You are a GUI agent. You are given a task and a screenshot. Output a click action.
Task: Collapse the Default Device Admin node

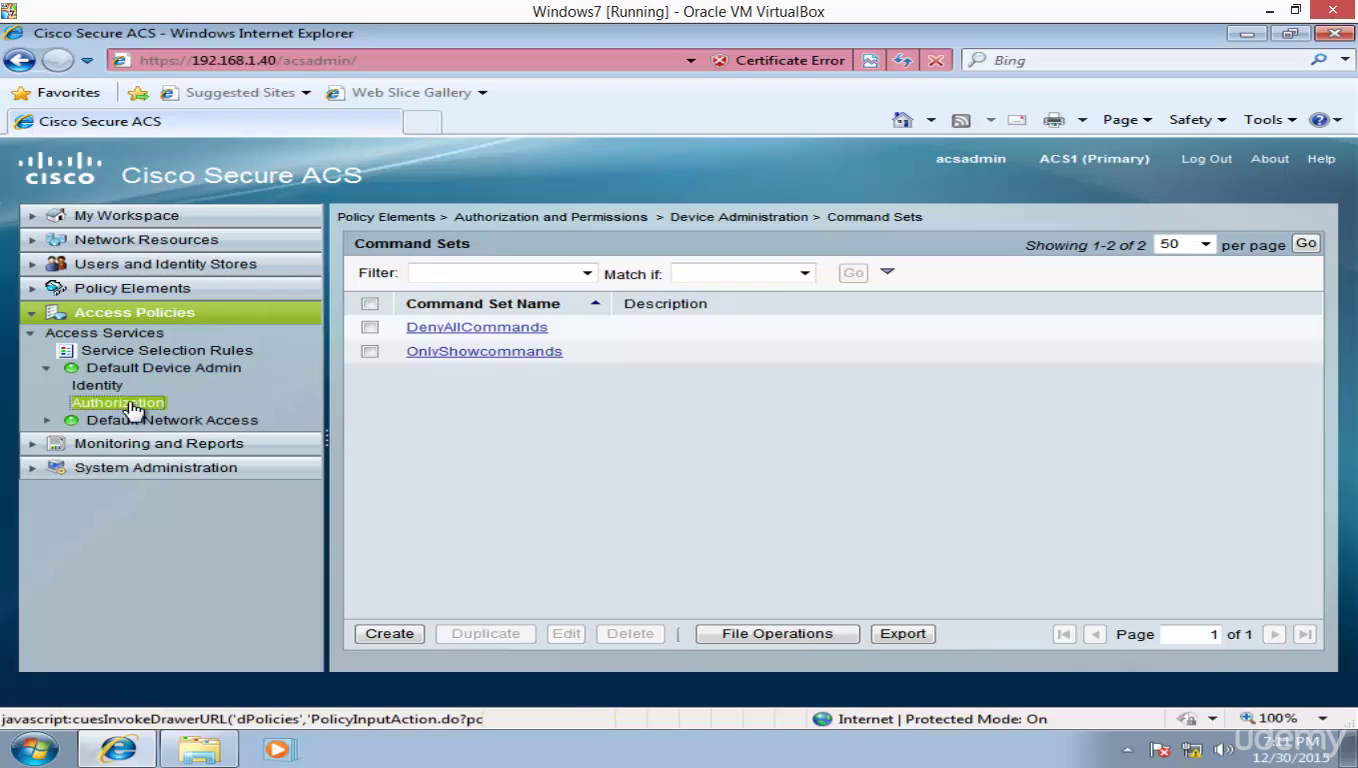click(47, 368)
